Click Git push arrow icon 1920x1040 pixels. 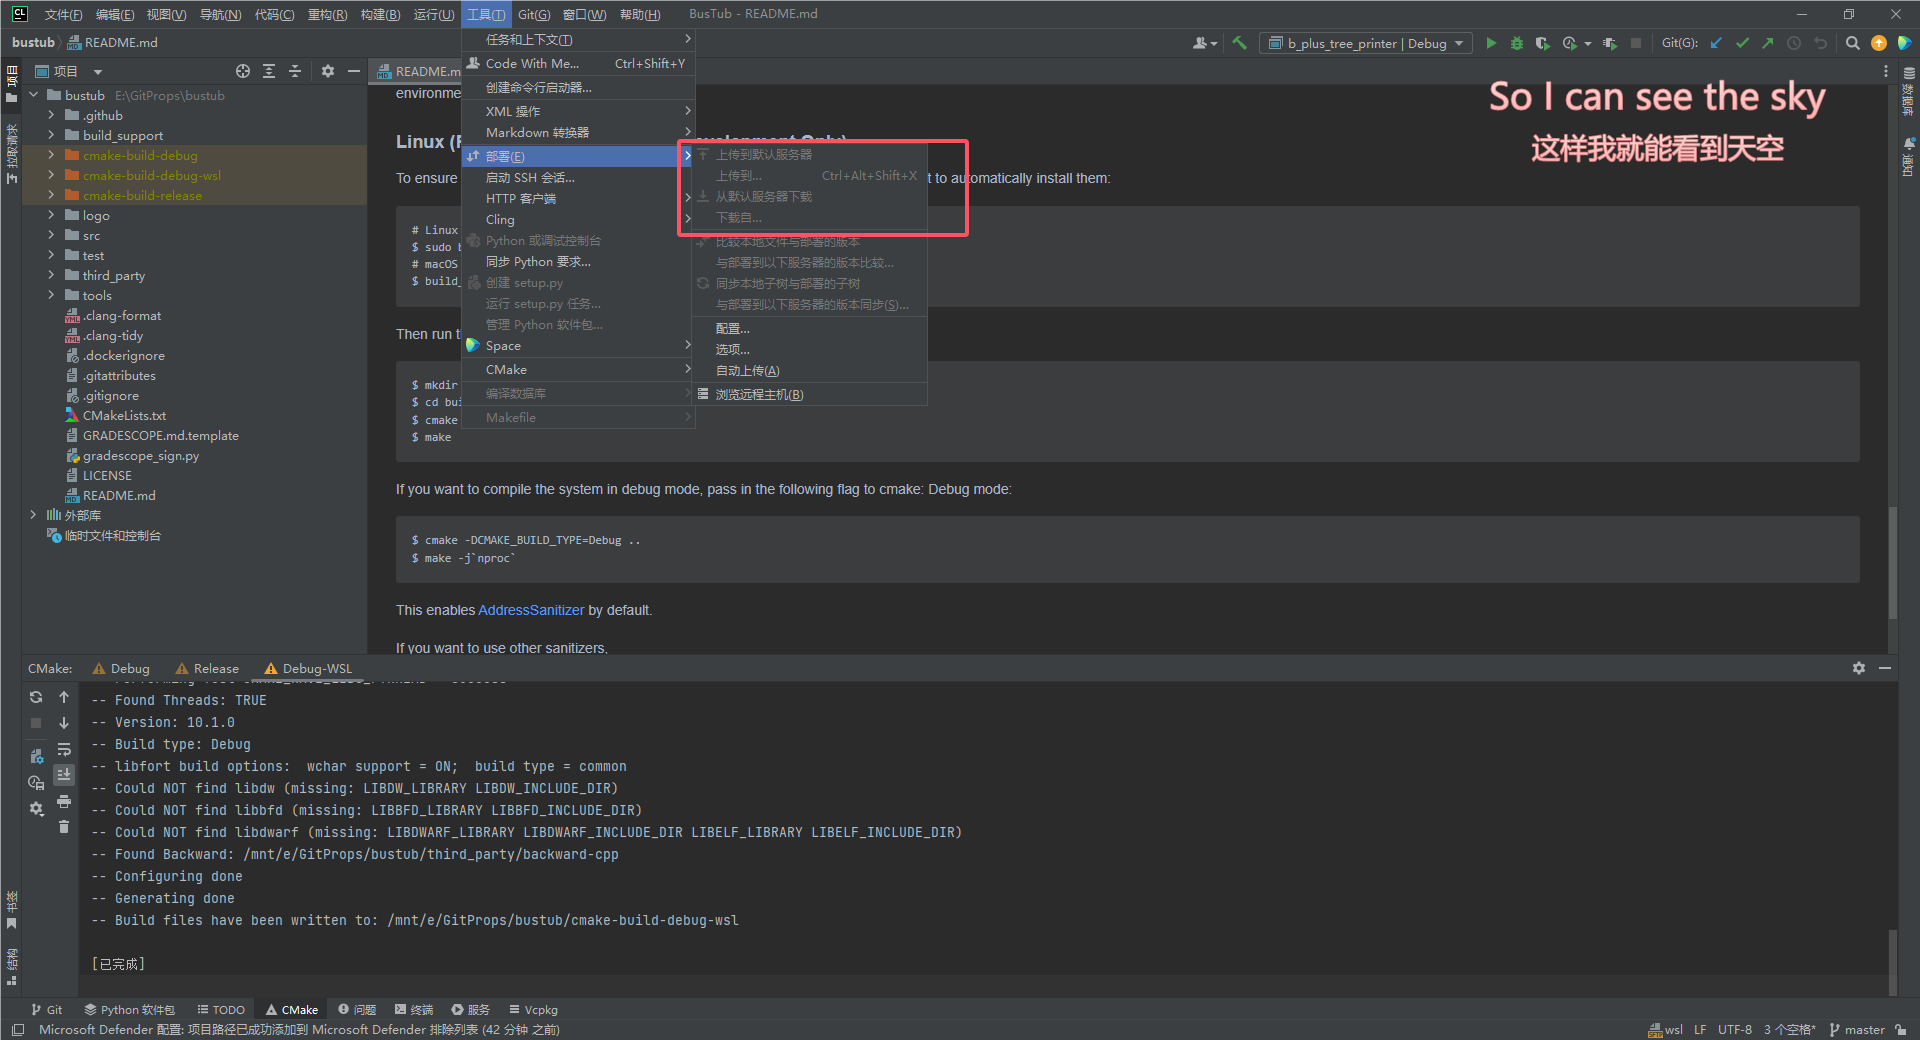point(1768,43)
